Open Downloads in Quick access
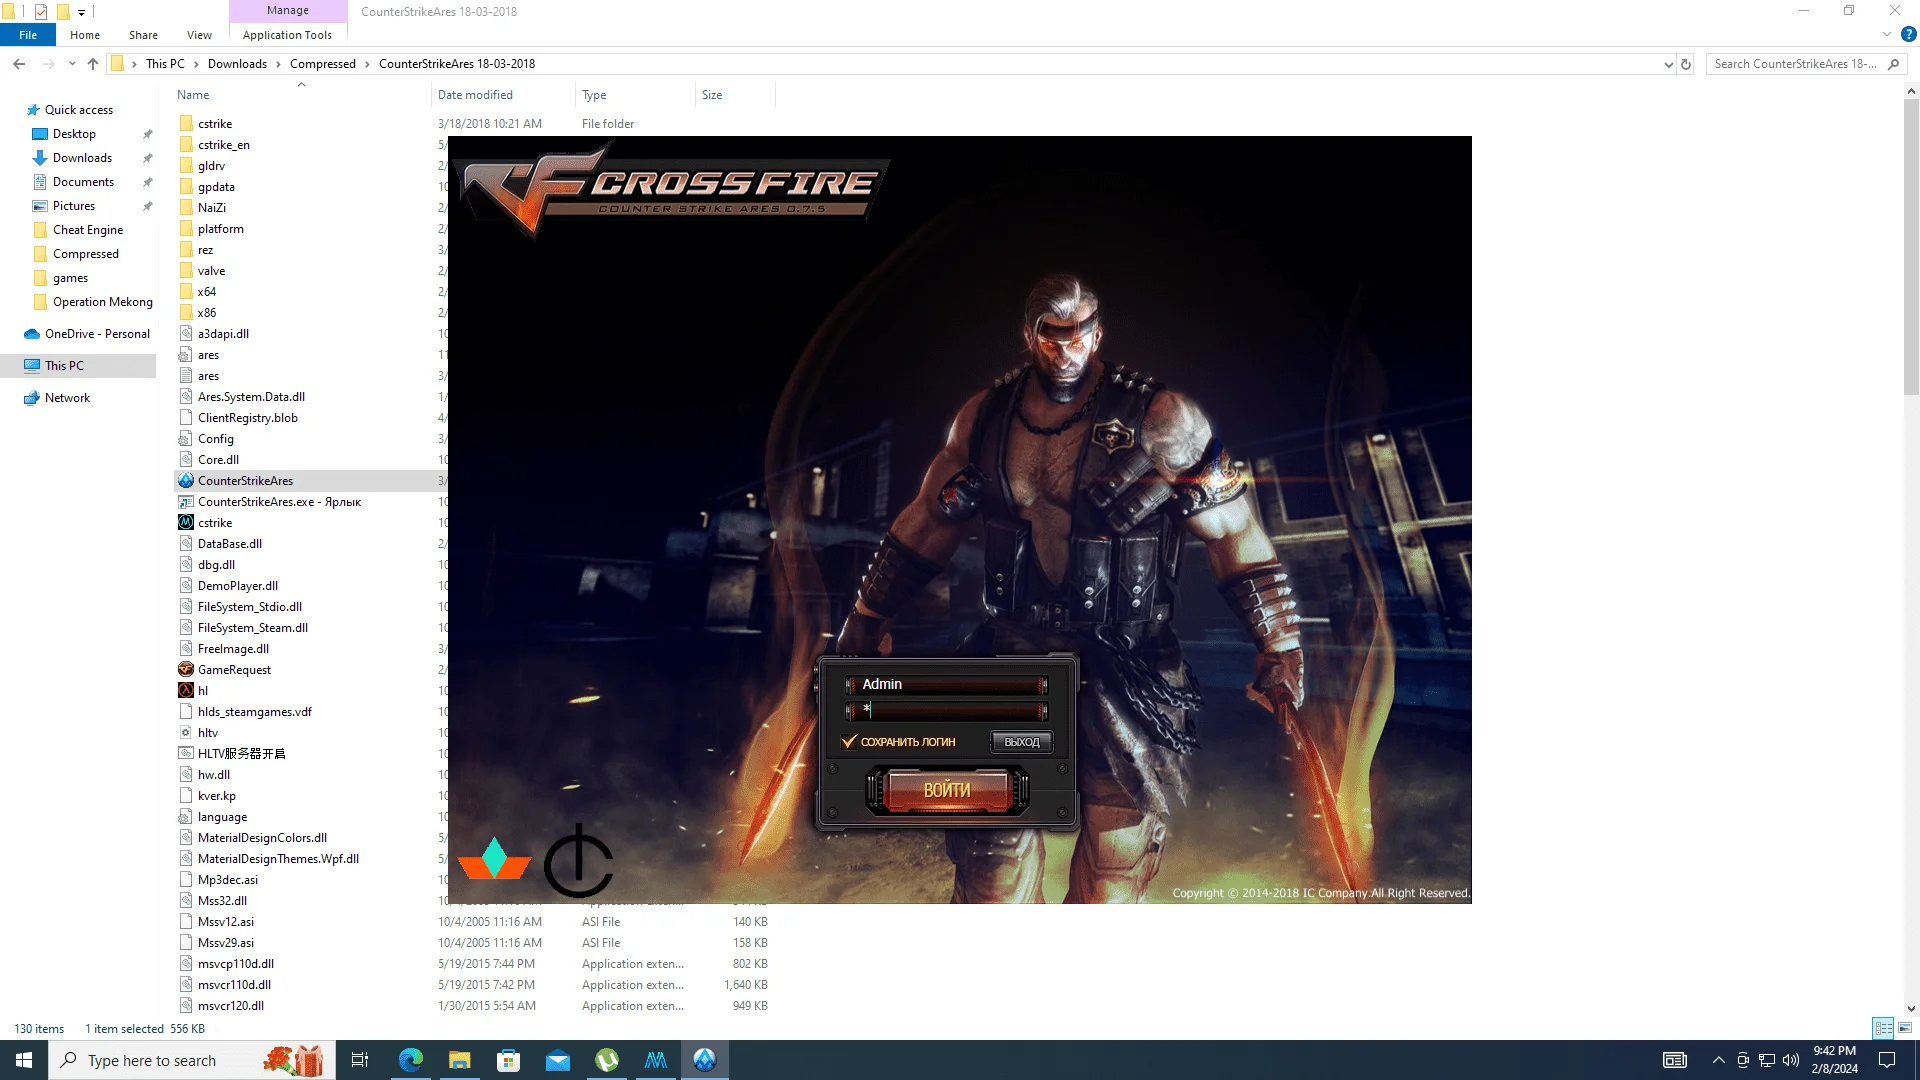Viewport: 1920px width, 1080px height. [82, 158]
